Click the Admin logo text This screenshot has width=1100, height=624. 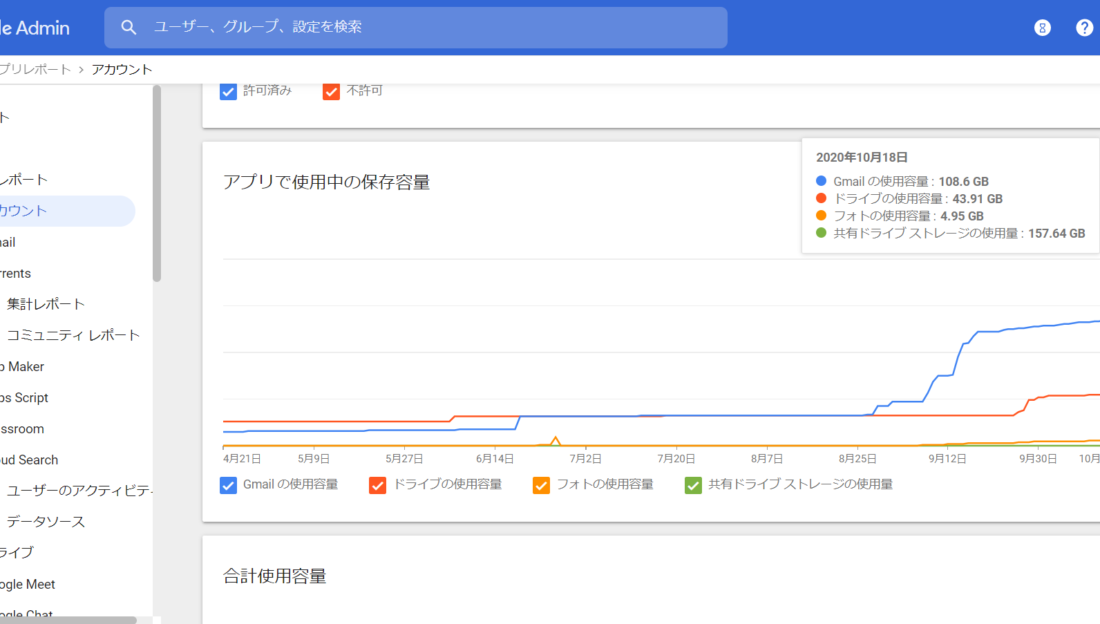coord(35,28)
